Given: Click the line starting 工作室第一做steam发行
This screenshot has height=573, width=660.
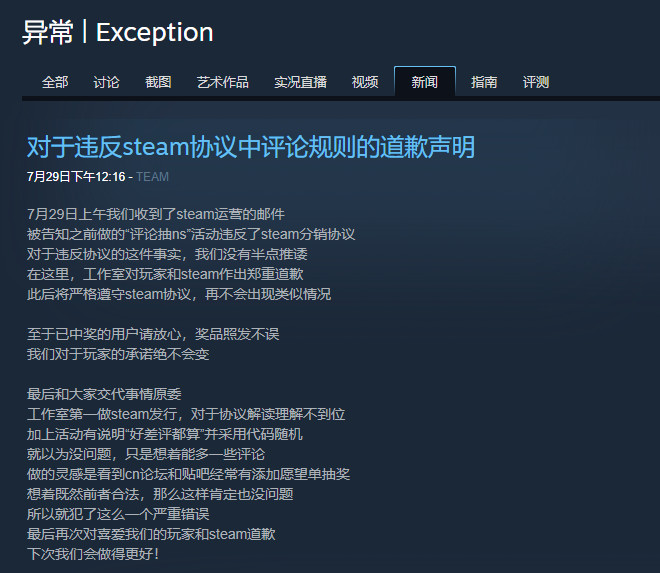Looking at the screenshot, I should click(x=186, y=414).
